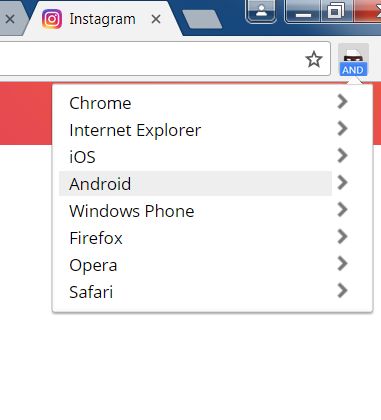Select the Android menu item

195,183
